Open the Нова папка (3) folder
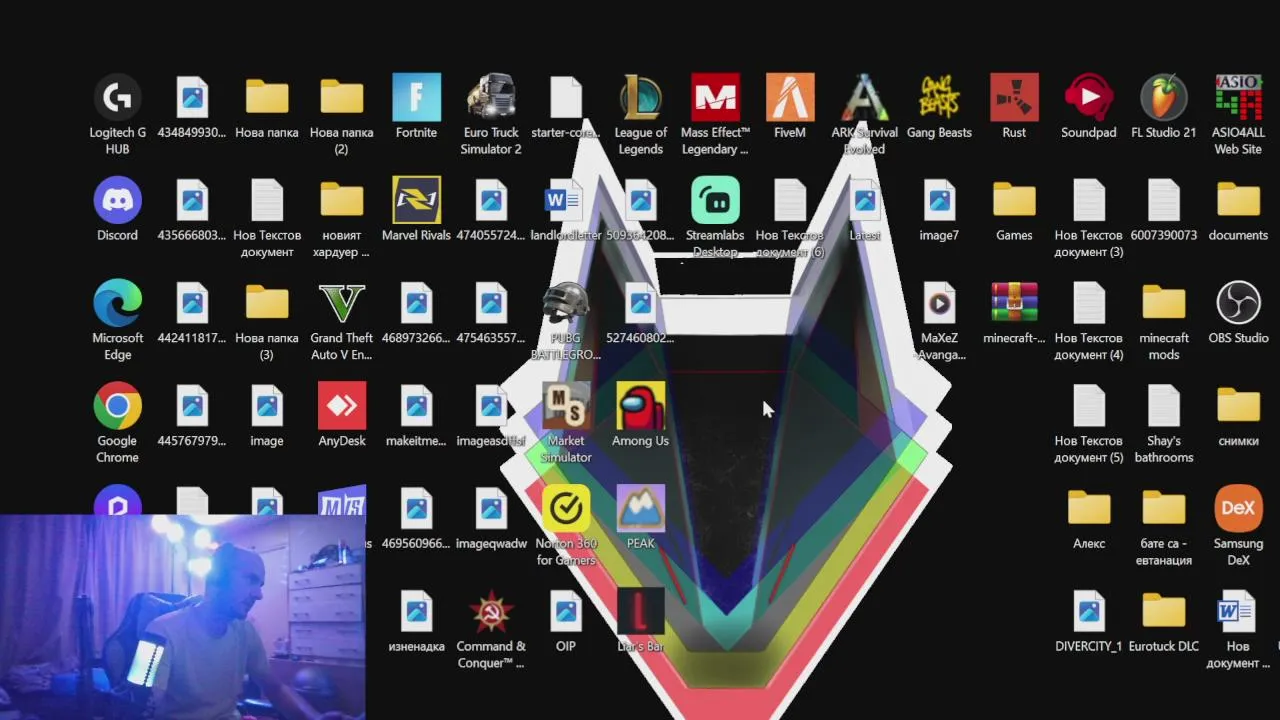This screenshot has width=1280, height=720. click(x=267, y=320)
